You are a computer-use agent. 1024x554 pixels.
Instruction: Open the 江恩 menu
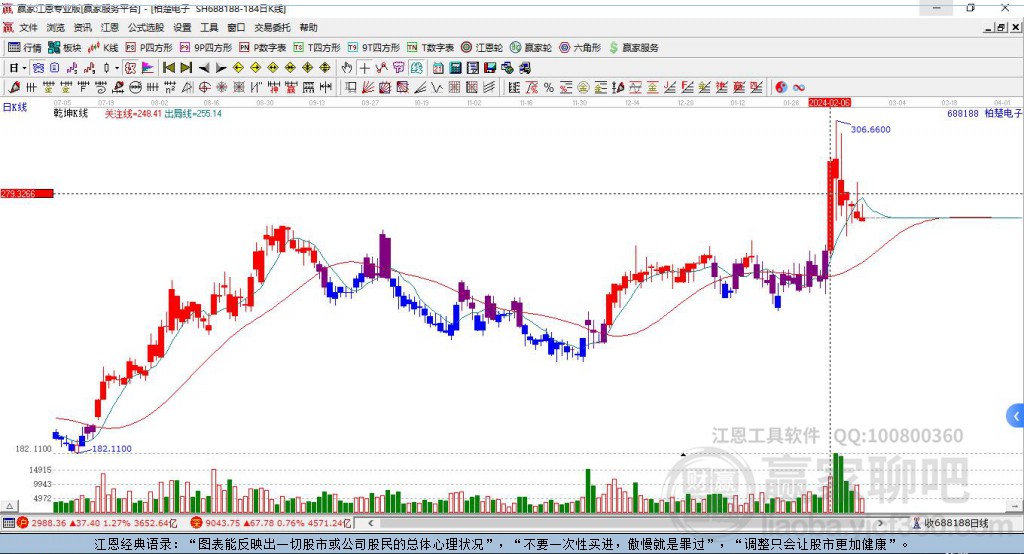(110, 27)
